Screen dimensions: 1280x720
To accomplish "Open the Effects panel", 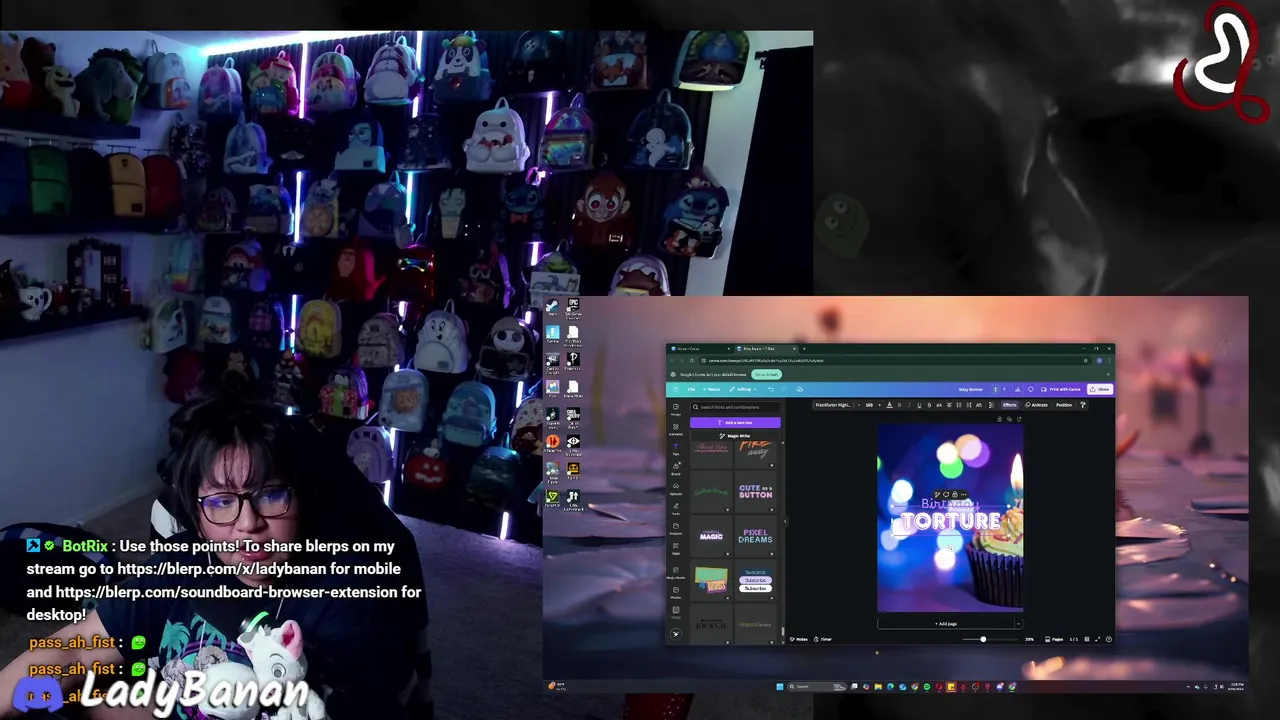I will coord(1010,405).
